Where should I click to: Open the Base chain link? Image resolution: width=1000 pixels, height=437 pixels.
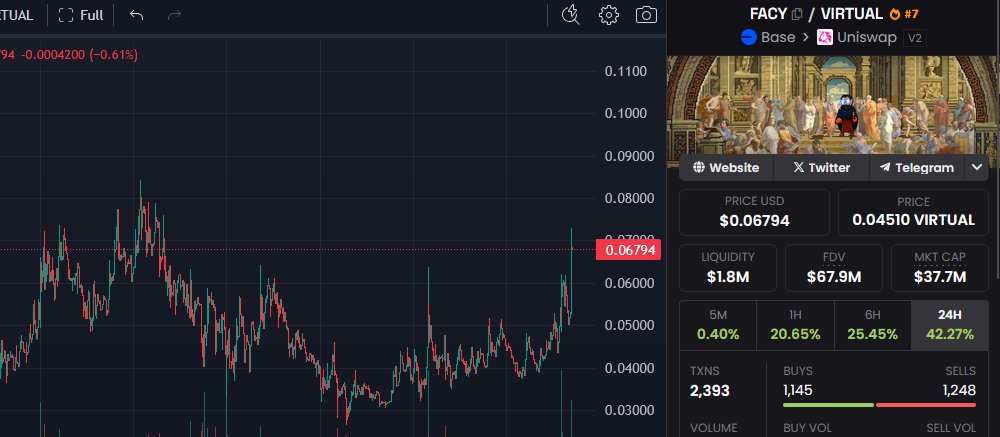[768, 38]
